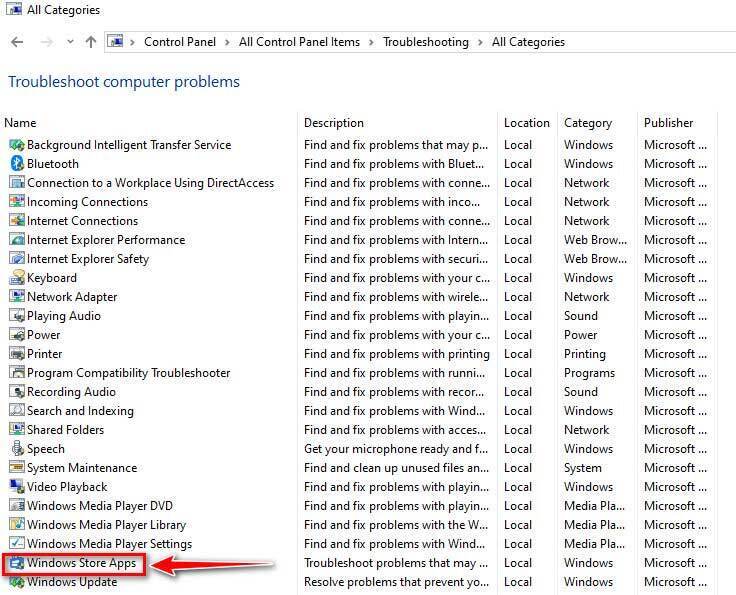Click the Video Playback icon

pos(17,487)
